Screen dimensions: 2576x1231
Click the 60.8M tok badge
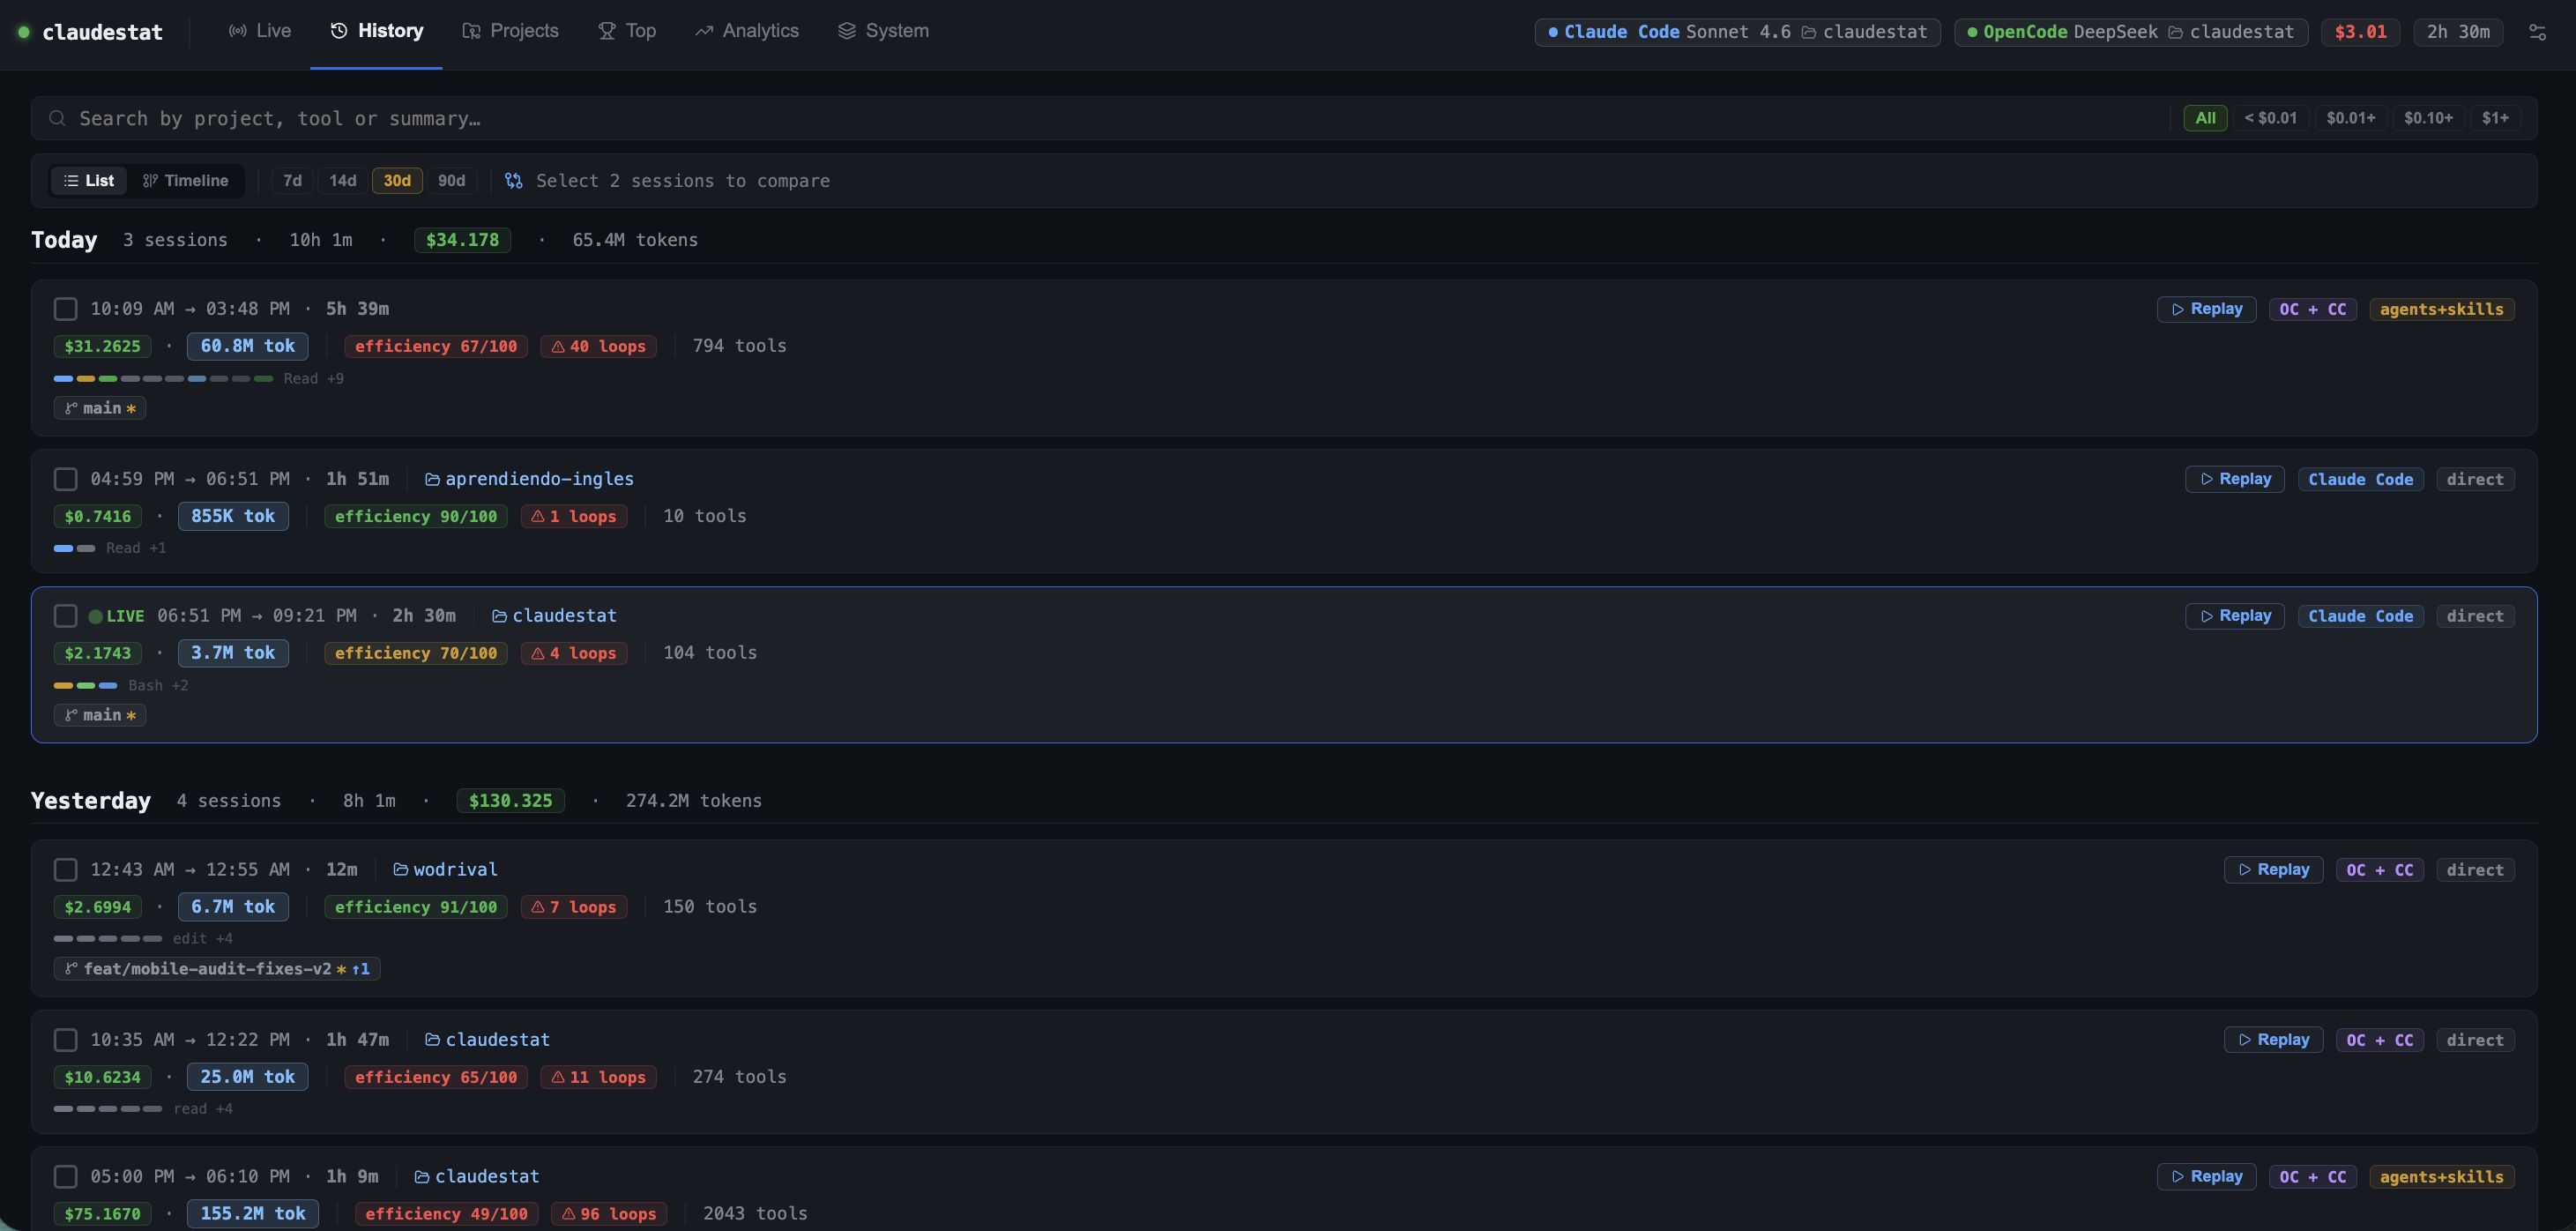tap(248, 346)
